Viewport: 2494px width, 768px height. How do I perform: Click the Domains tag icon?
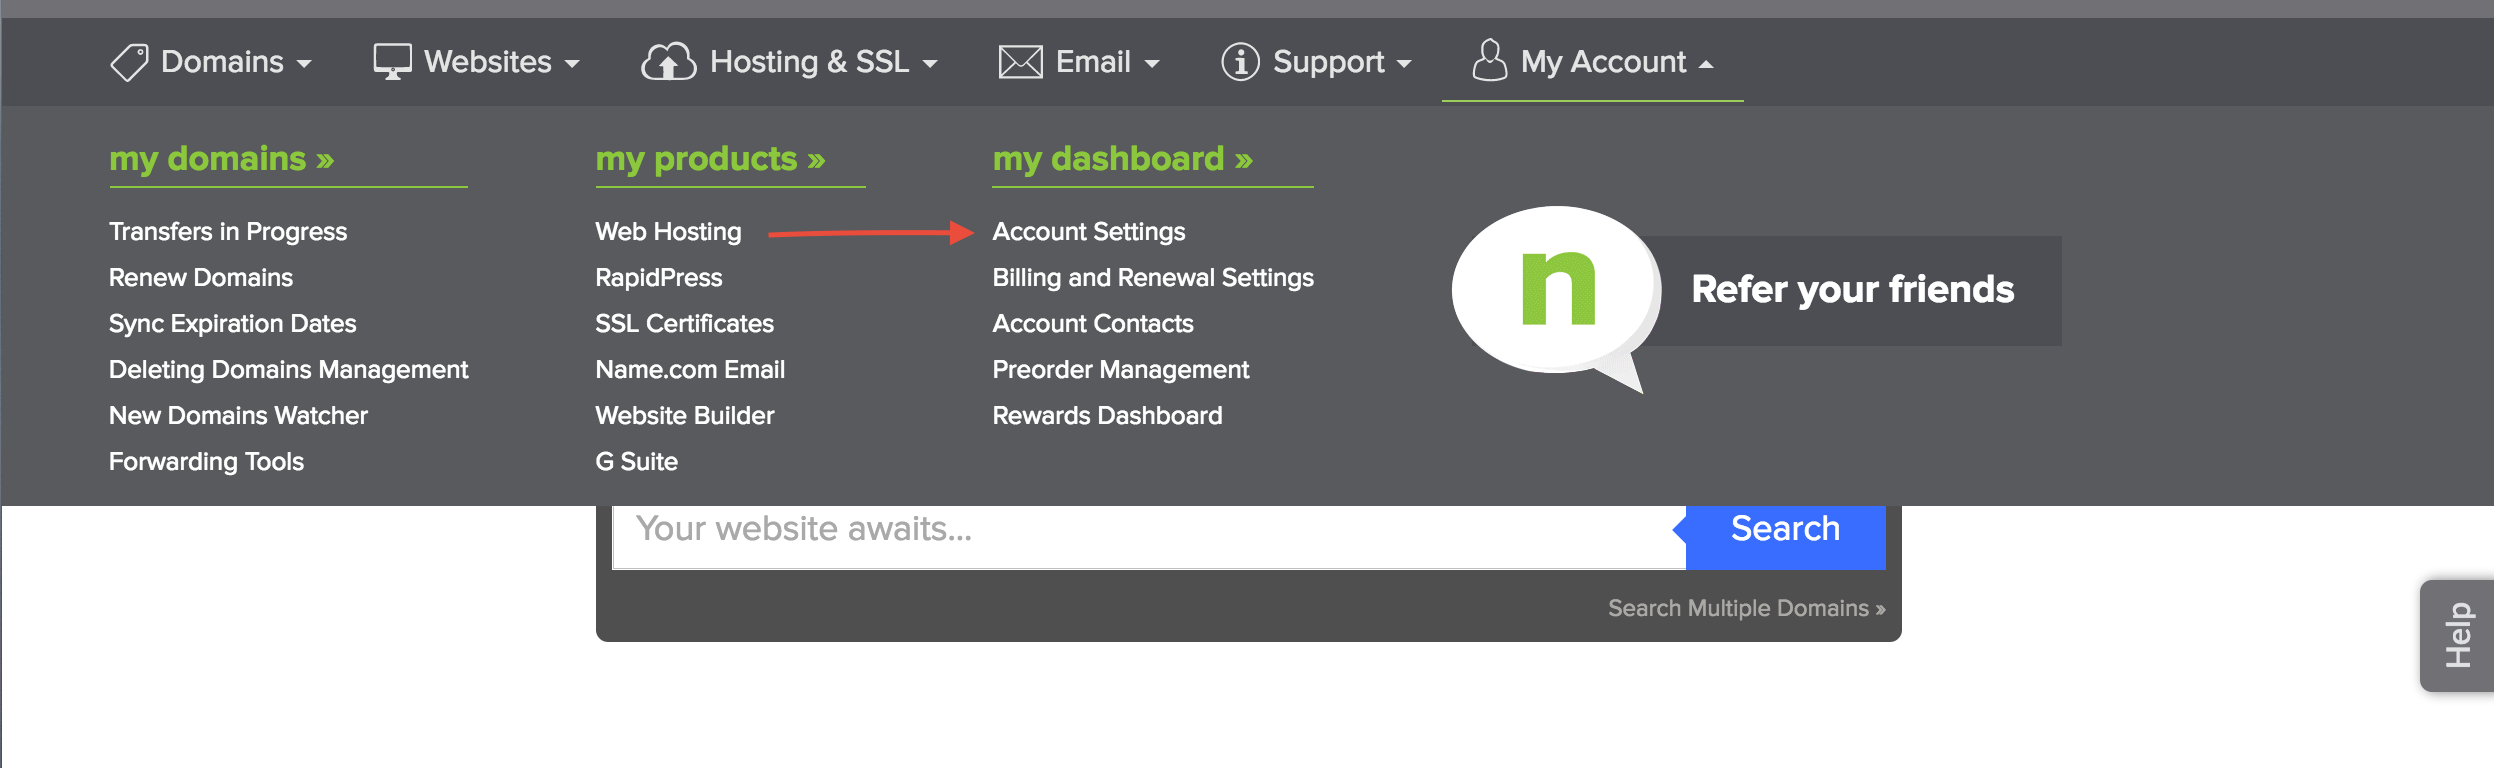coord(129,62)
